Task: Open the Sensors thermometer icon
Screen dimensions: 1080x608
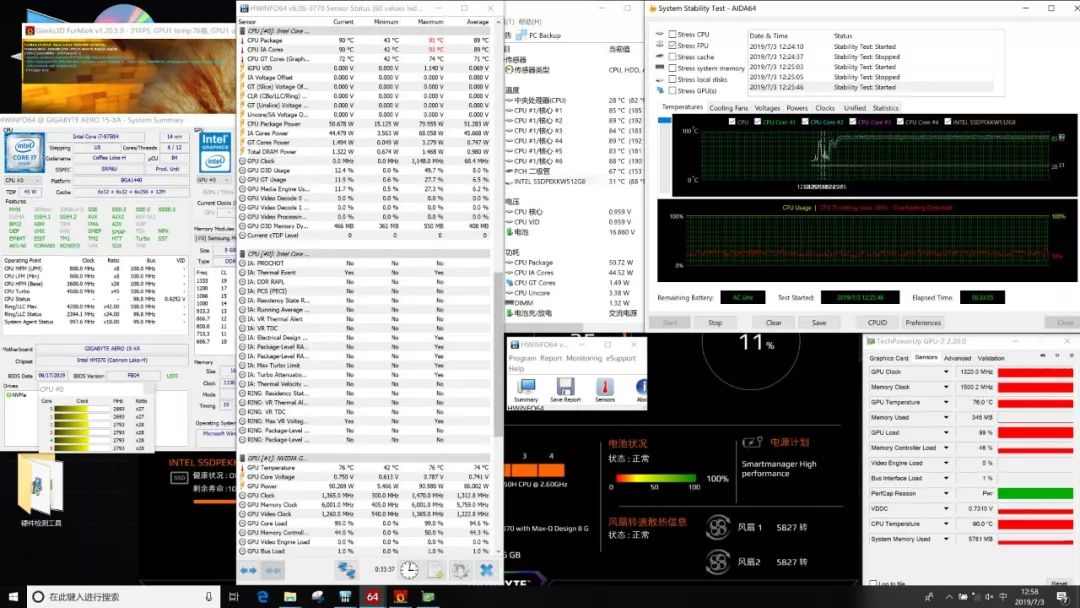Action: 605,388
